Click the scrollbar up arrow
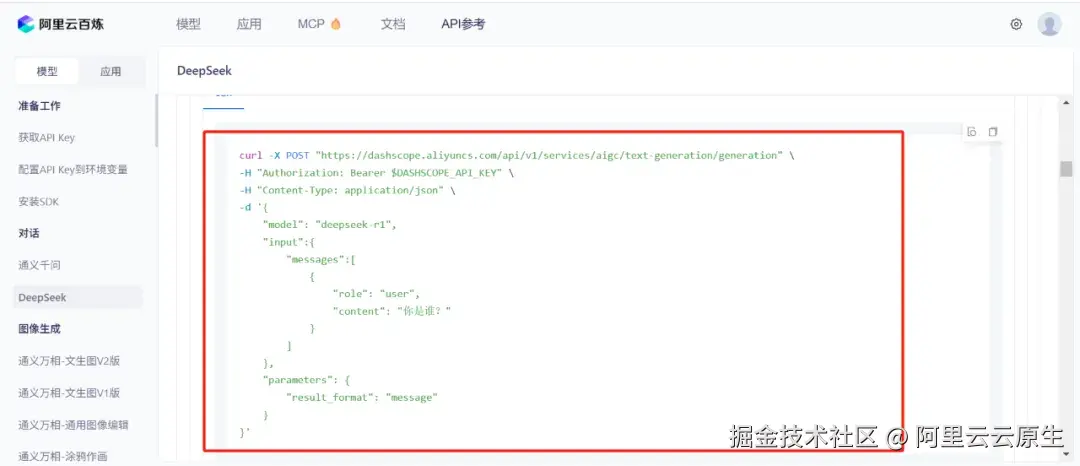Screen dimensions: 1080x466 click(1066, 103)
